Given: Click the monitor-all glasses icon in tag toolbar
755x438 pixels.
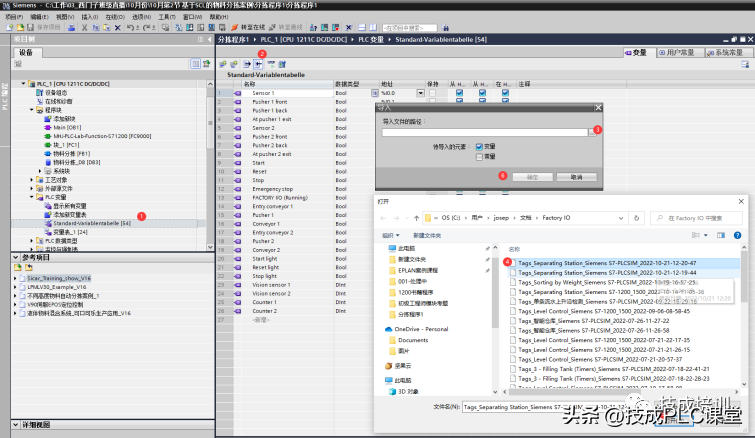Looking at the screenshot, I should (272, 64).
